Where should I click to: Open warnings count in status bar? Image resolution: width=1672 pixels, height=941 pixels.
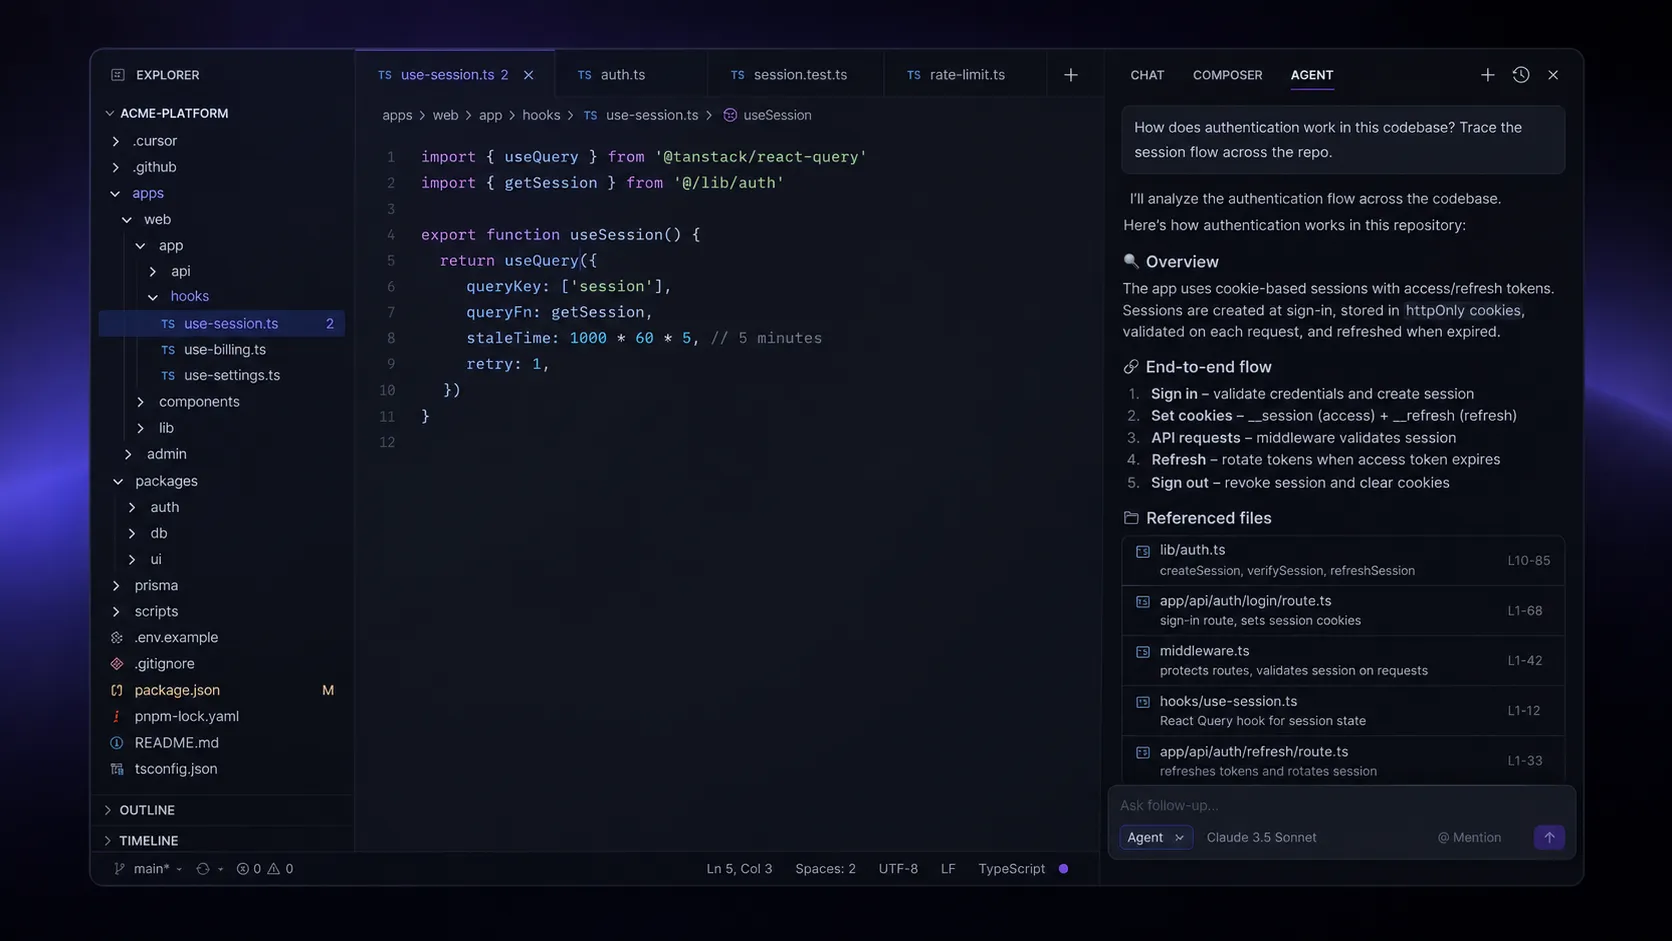pyautogui.click(x=280, y=869)
